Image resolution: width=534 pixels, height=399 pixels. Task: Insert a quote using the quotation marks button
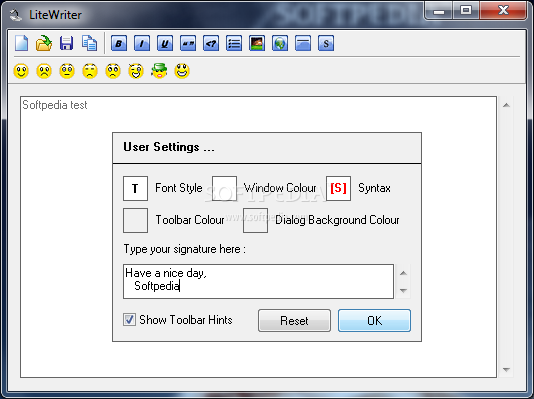tap(188, 43)
